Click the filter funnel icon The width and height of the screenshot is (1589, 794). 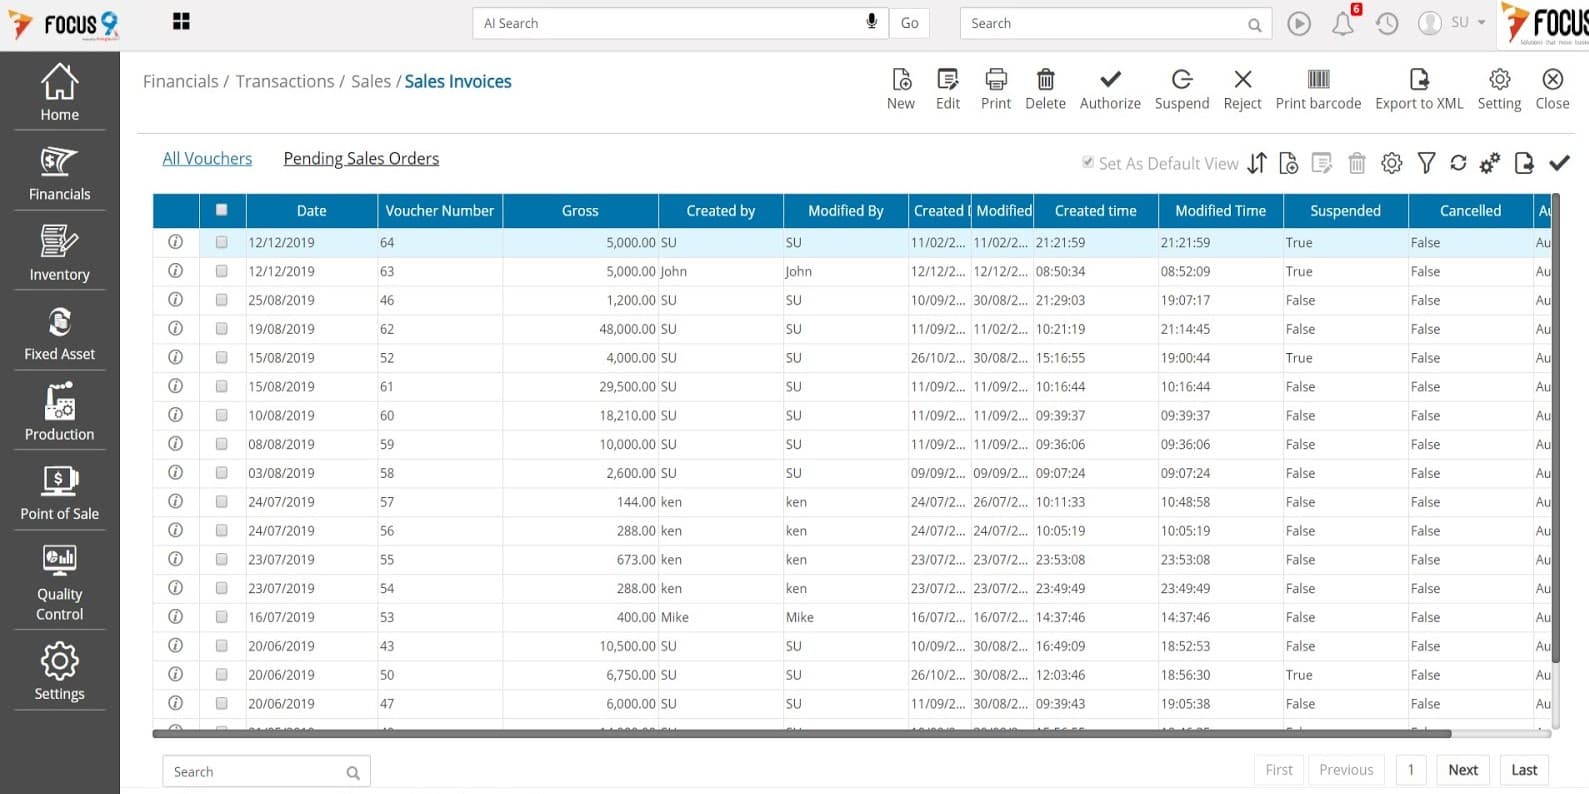click(1427, 163)
